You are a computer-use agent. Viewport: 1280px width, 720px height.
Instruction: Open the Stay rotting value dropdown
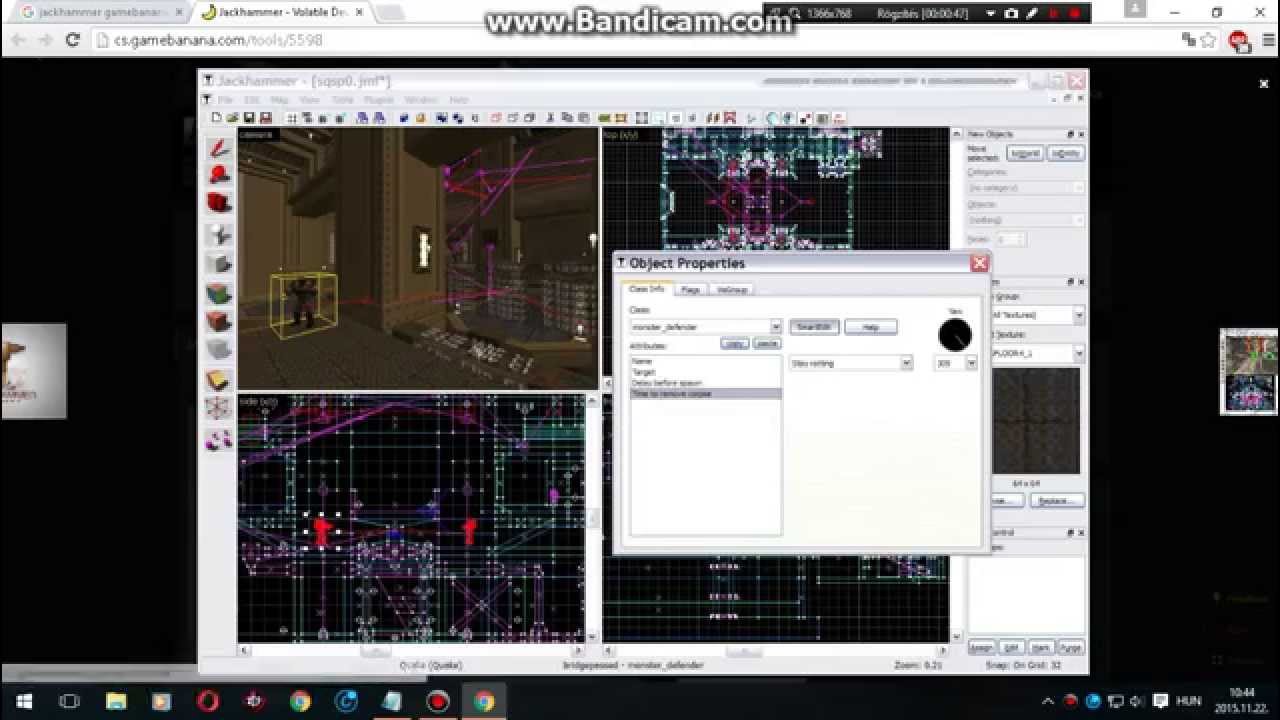tap(906, 363)
